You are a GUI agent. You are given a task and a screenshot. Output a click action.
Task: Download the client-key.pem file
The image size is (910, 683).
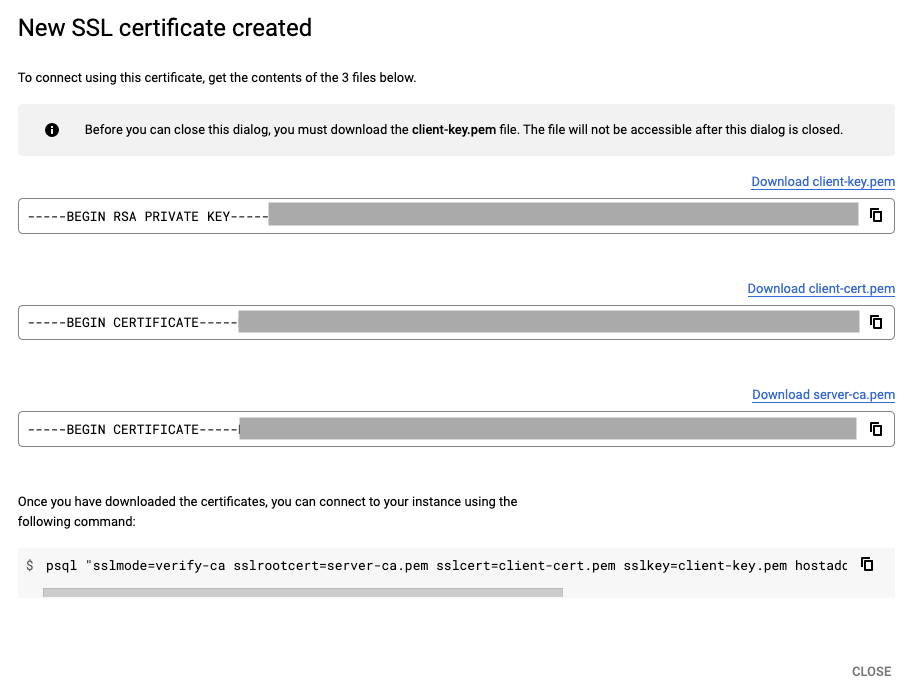point(823,181)
